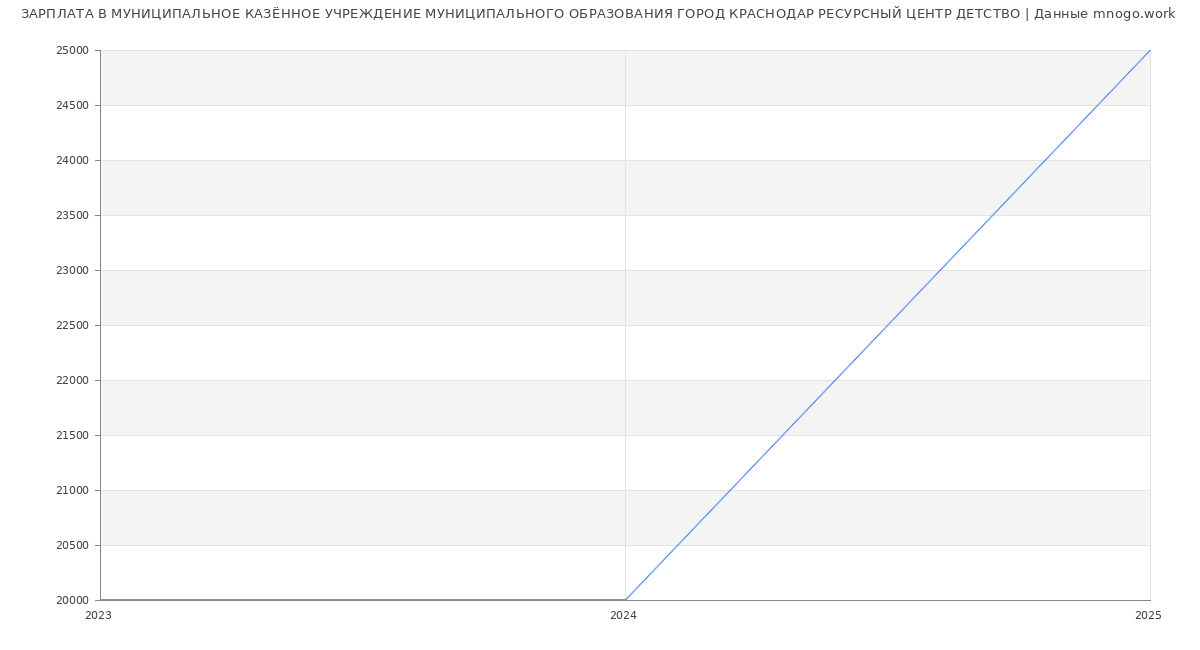Screen dimensions: 1200x650
Task: Click the line's starting point at 2023
Action: coord(100,600)
